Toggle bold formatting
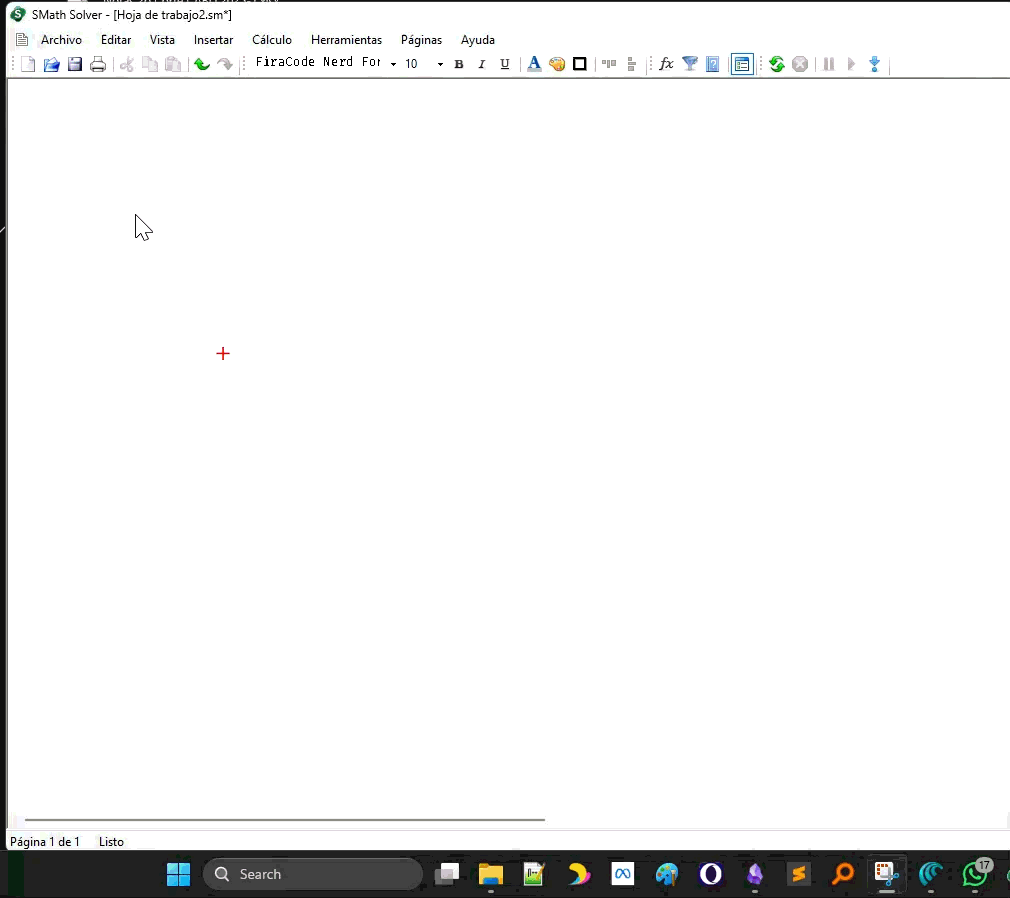1010x898 pixels. (x=459, y=64)
